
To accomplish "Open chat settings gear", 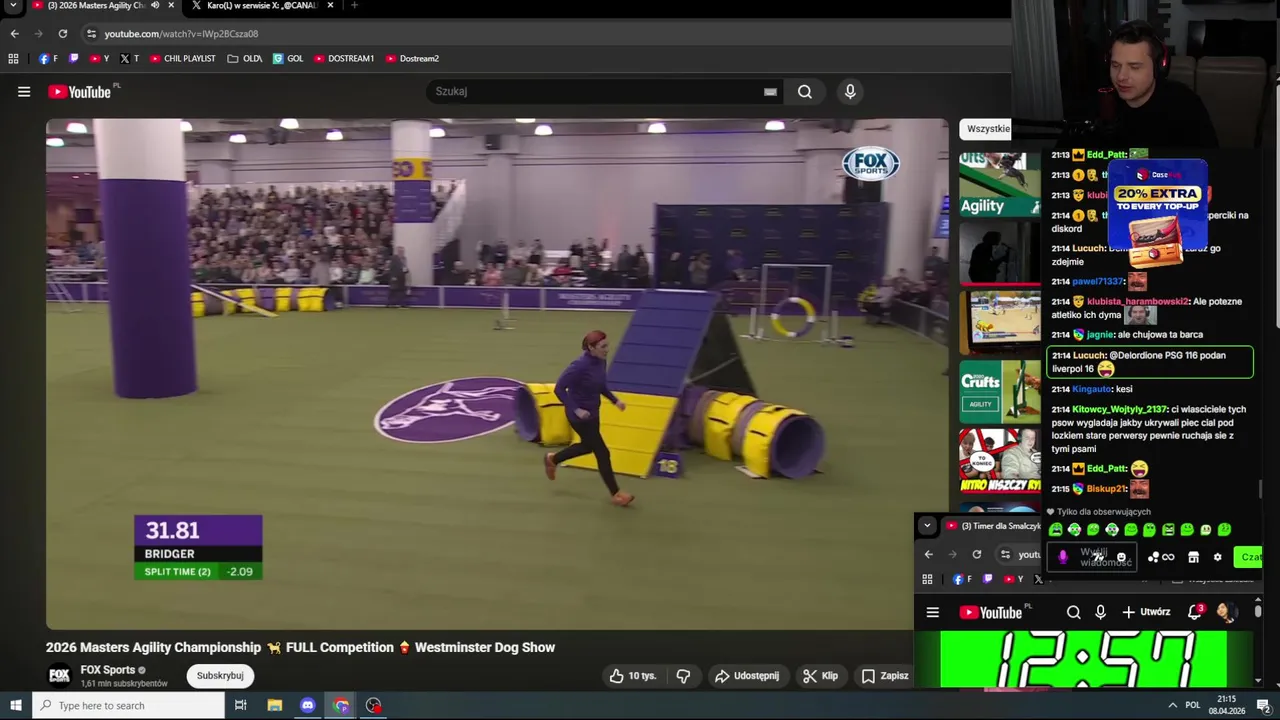I will coord(1217,557).
